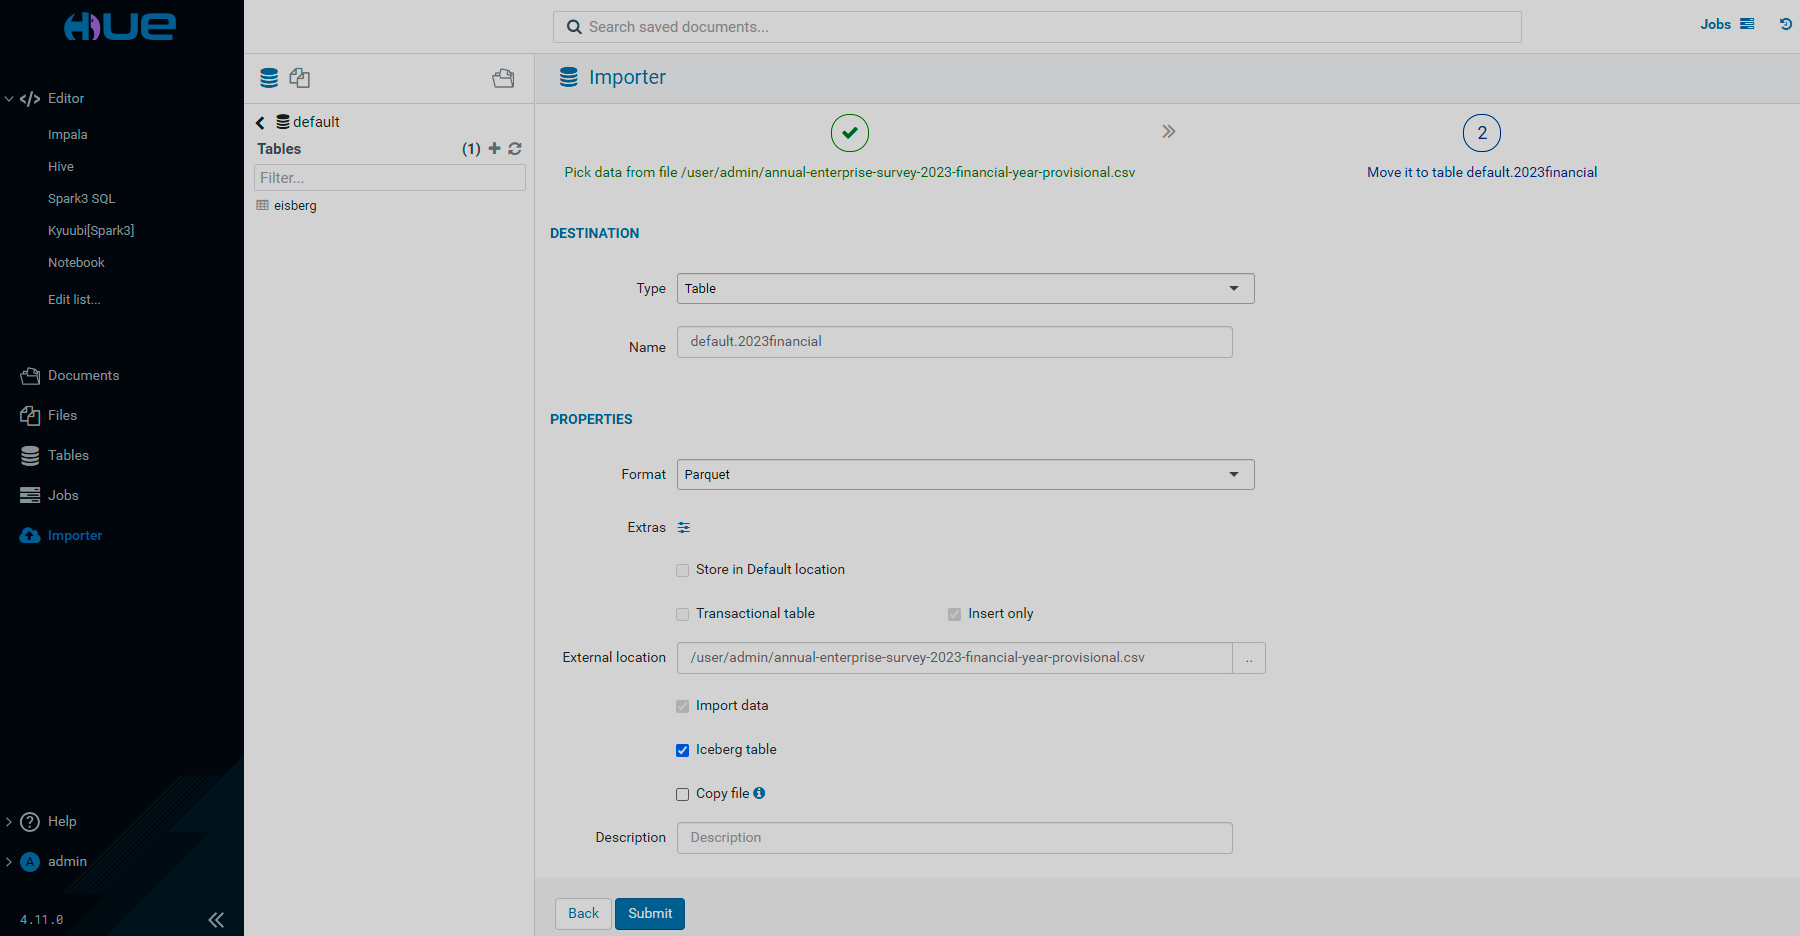Collapse the Editor section chevron

tap(9, 99)
